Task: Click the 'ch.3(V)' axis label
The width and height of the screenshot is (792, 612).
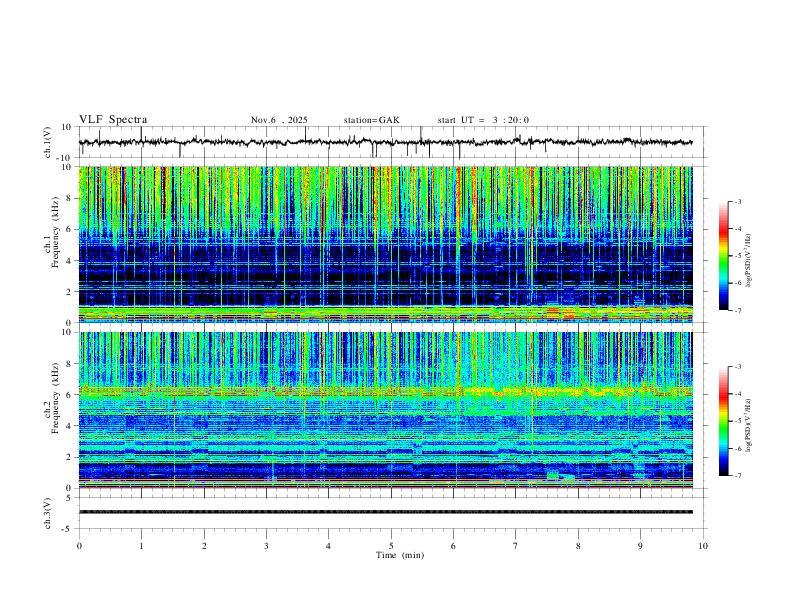Action: point(48,513)
